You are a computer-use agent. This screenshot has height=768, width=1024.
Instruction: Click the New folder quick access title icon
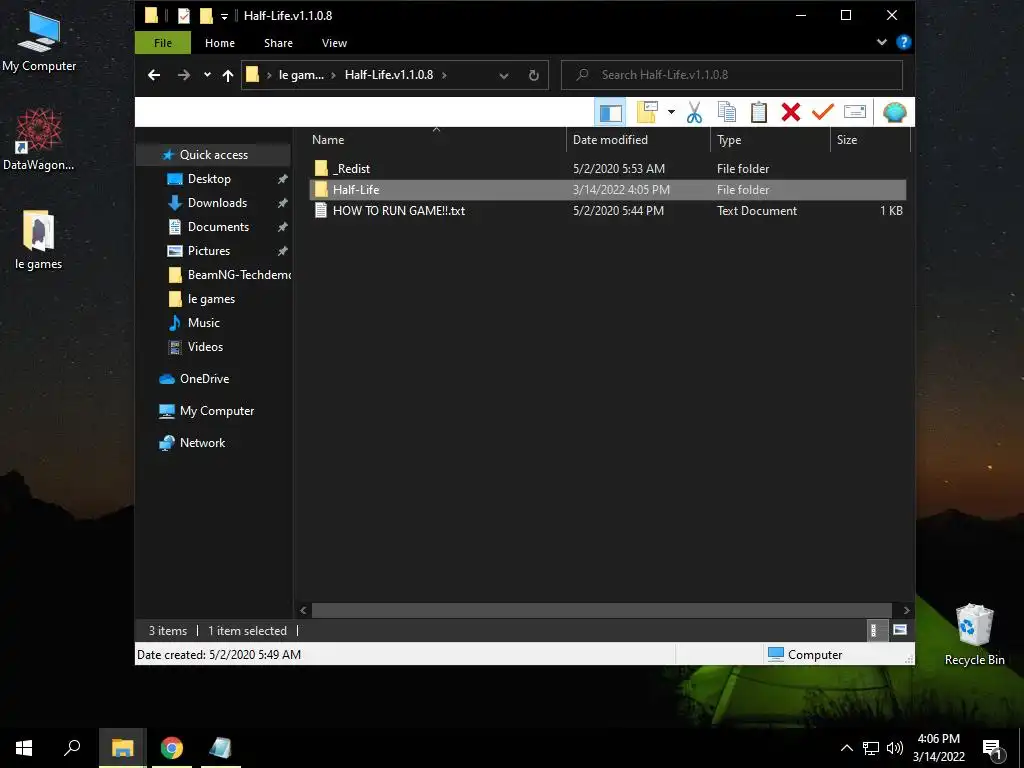click(x=206, y=16)
